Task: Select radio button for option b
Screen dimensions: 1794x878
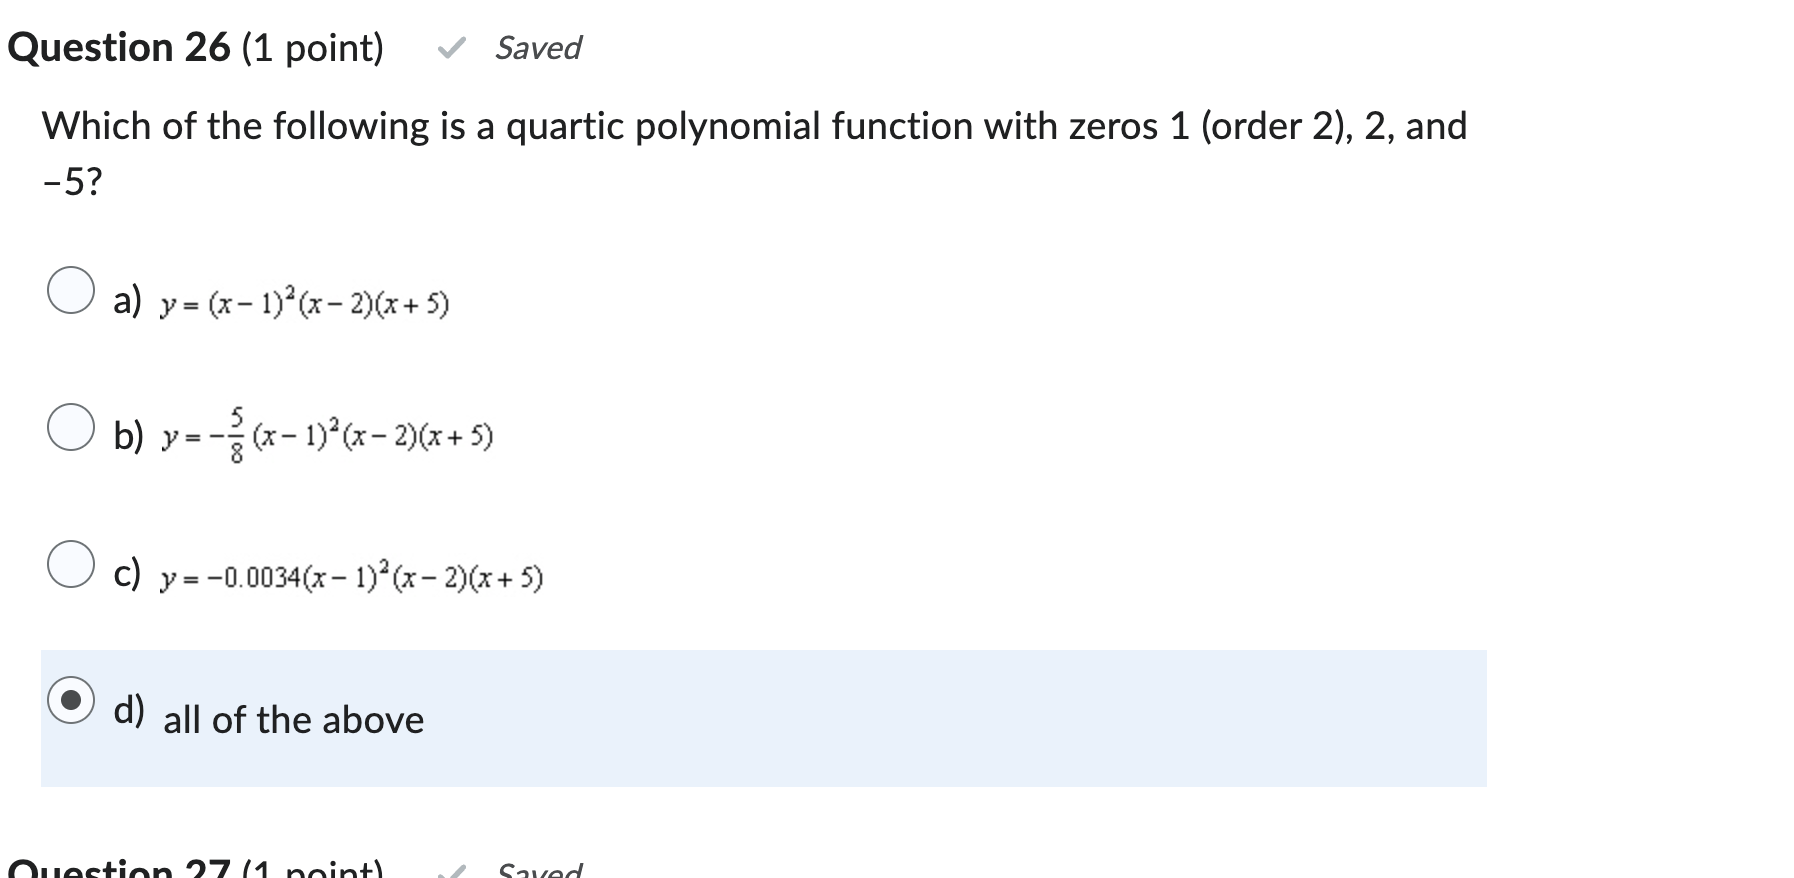Action: coord(70,430)
